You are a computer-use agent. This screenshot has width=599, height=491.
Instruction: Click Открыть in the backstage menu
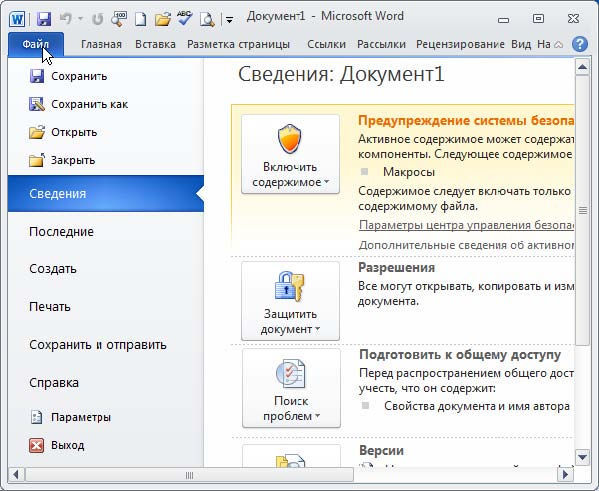(63, 132)
